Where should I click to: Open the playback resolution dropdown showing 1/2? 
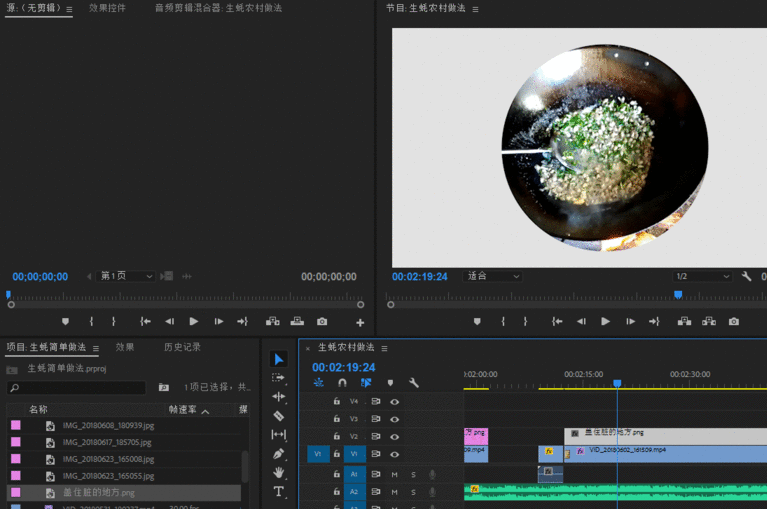point(702,276)
